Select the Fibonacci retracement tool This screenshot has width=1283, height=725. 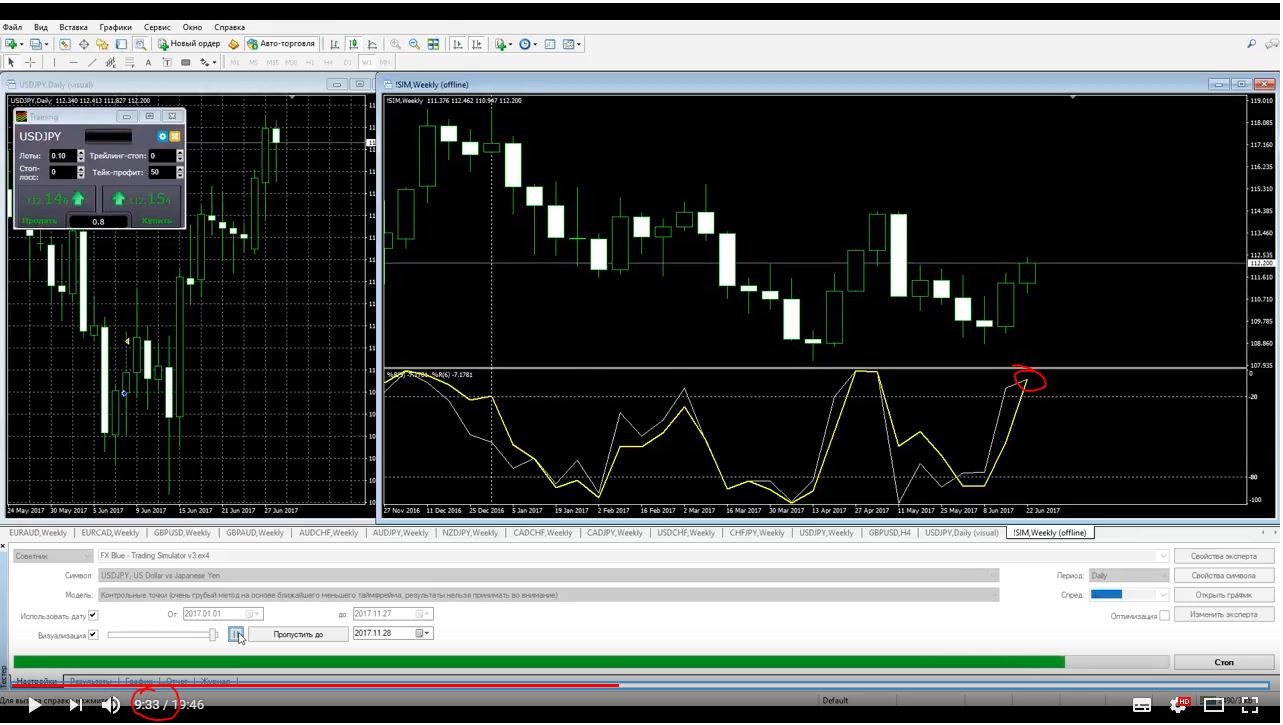pos(129,62)
